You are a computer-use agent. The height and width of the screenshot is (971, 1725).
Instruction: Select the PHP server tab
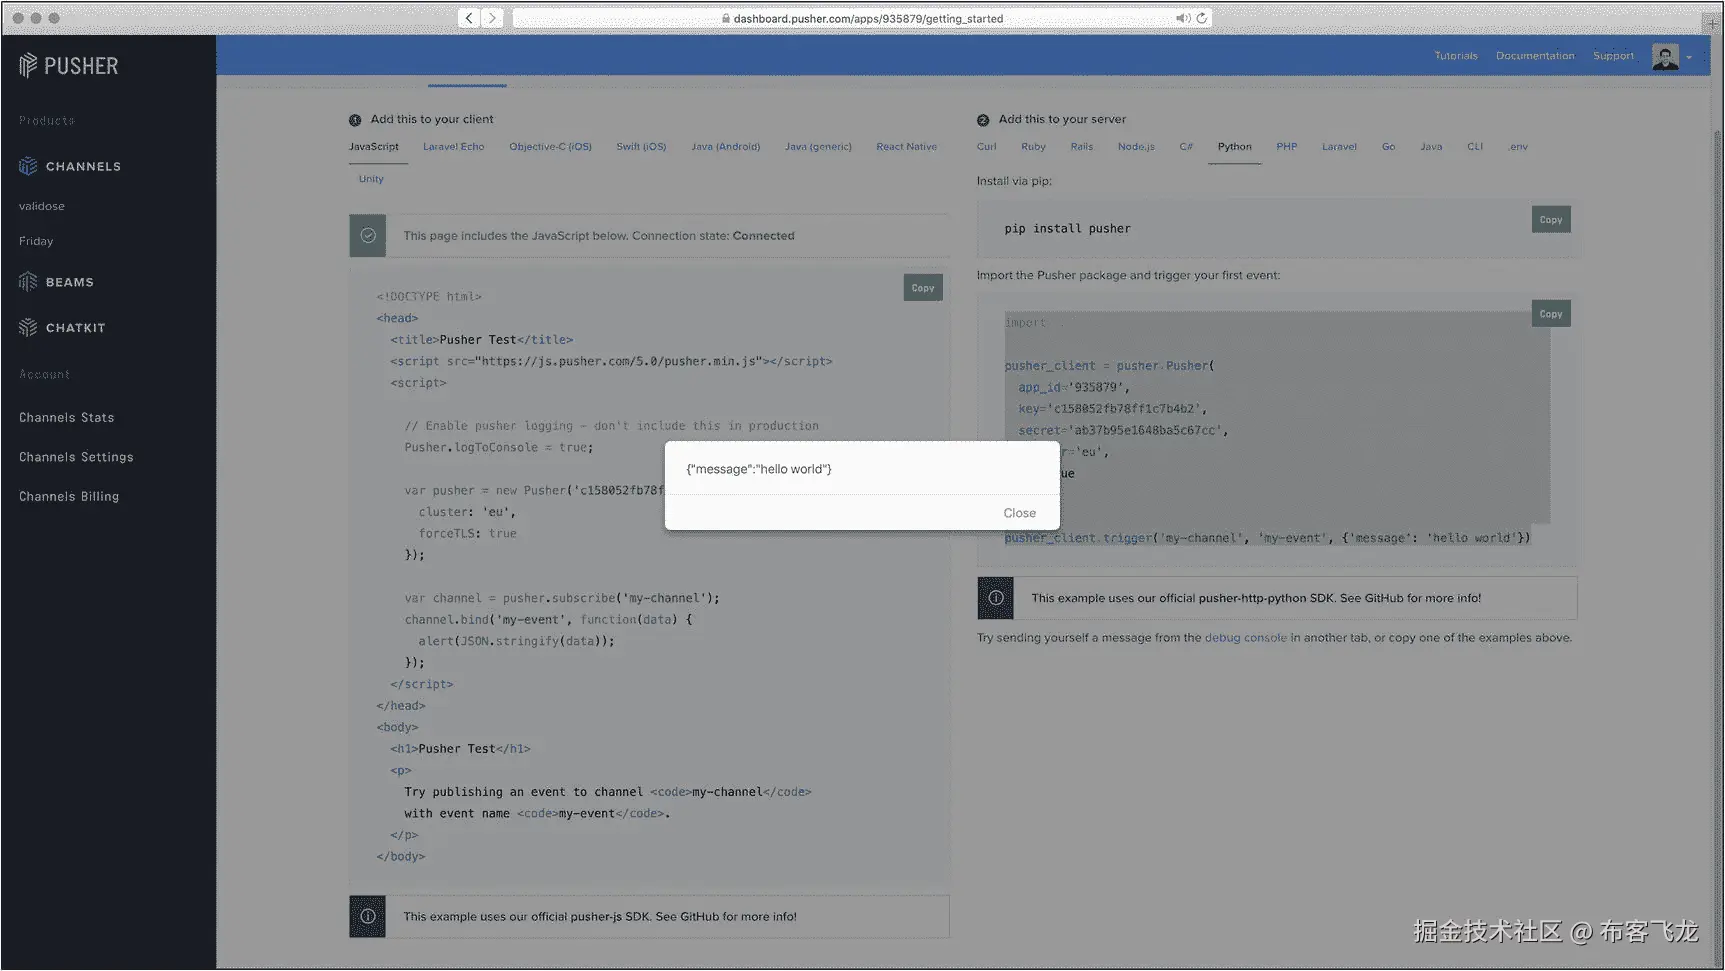tap(1287, 147)
